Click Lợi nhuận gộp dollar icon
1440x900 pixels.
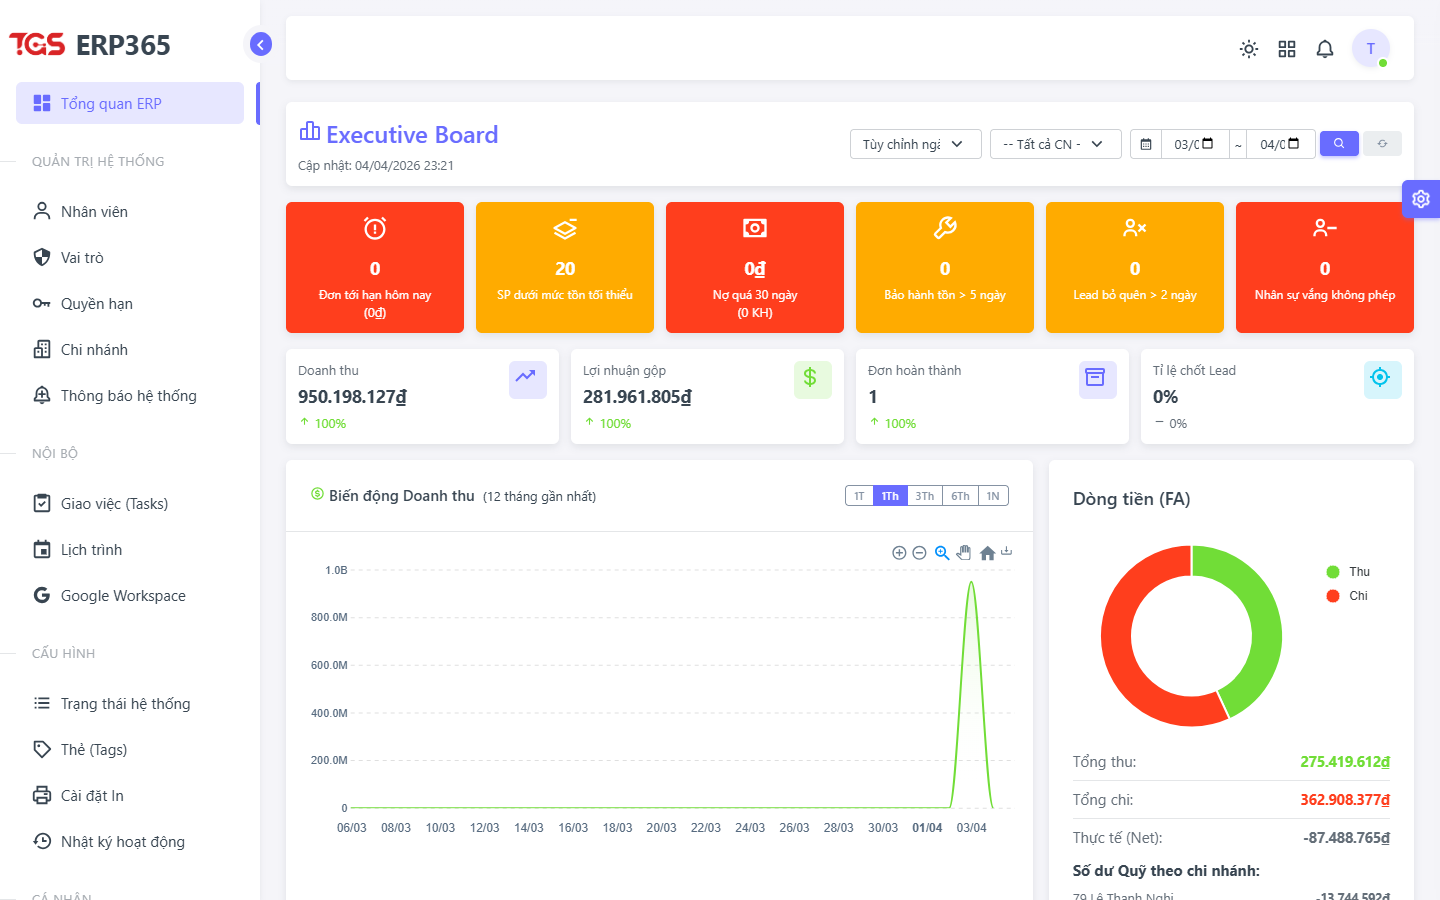tap(813, 380)
